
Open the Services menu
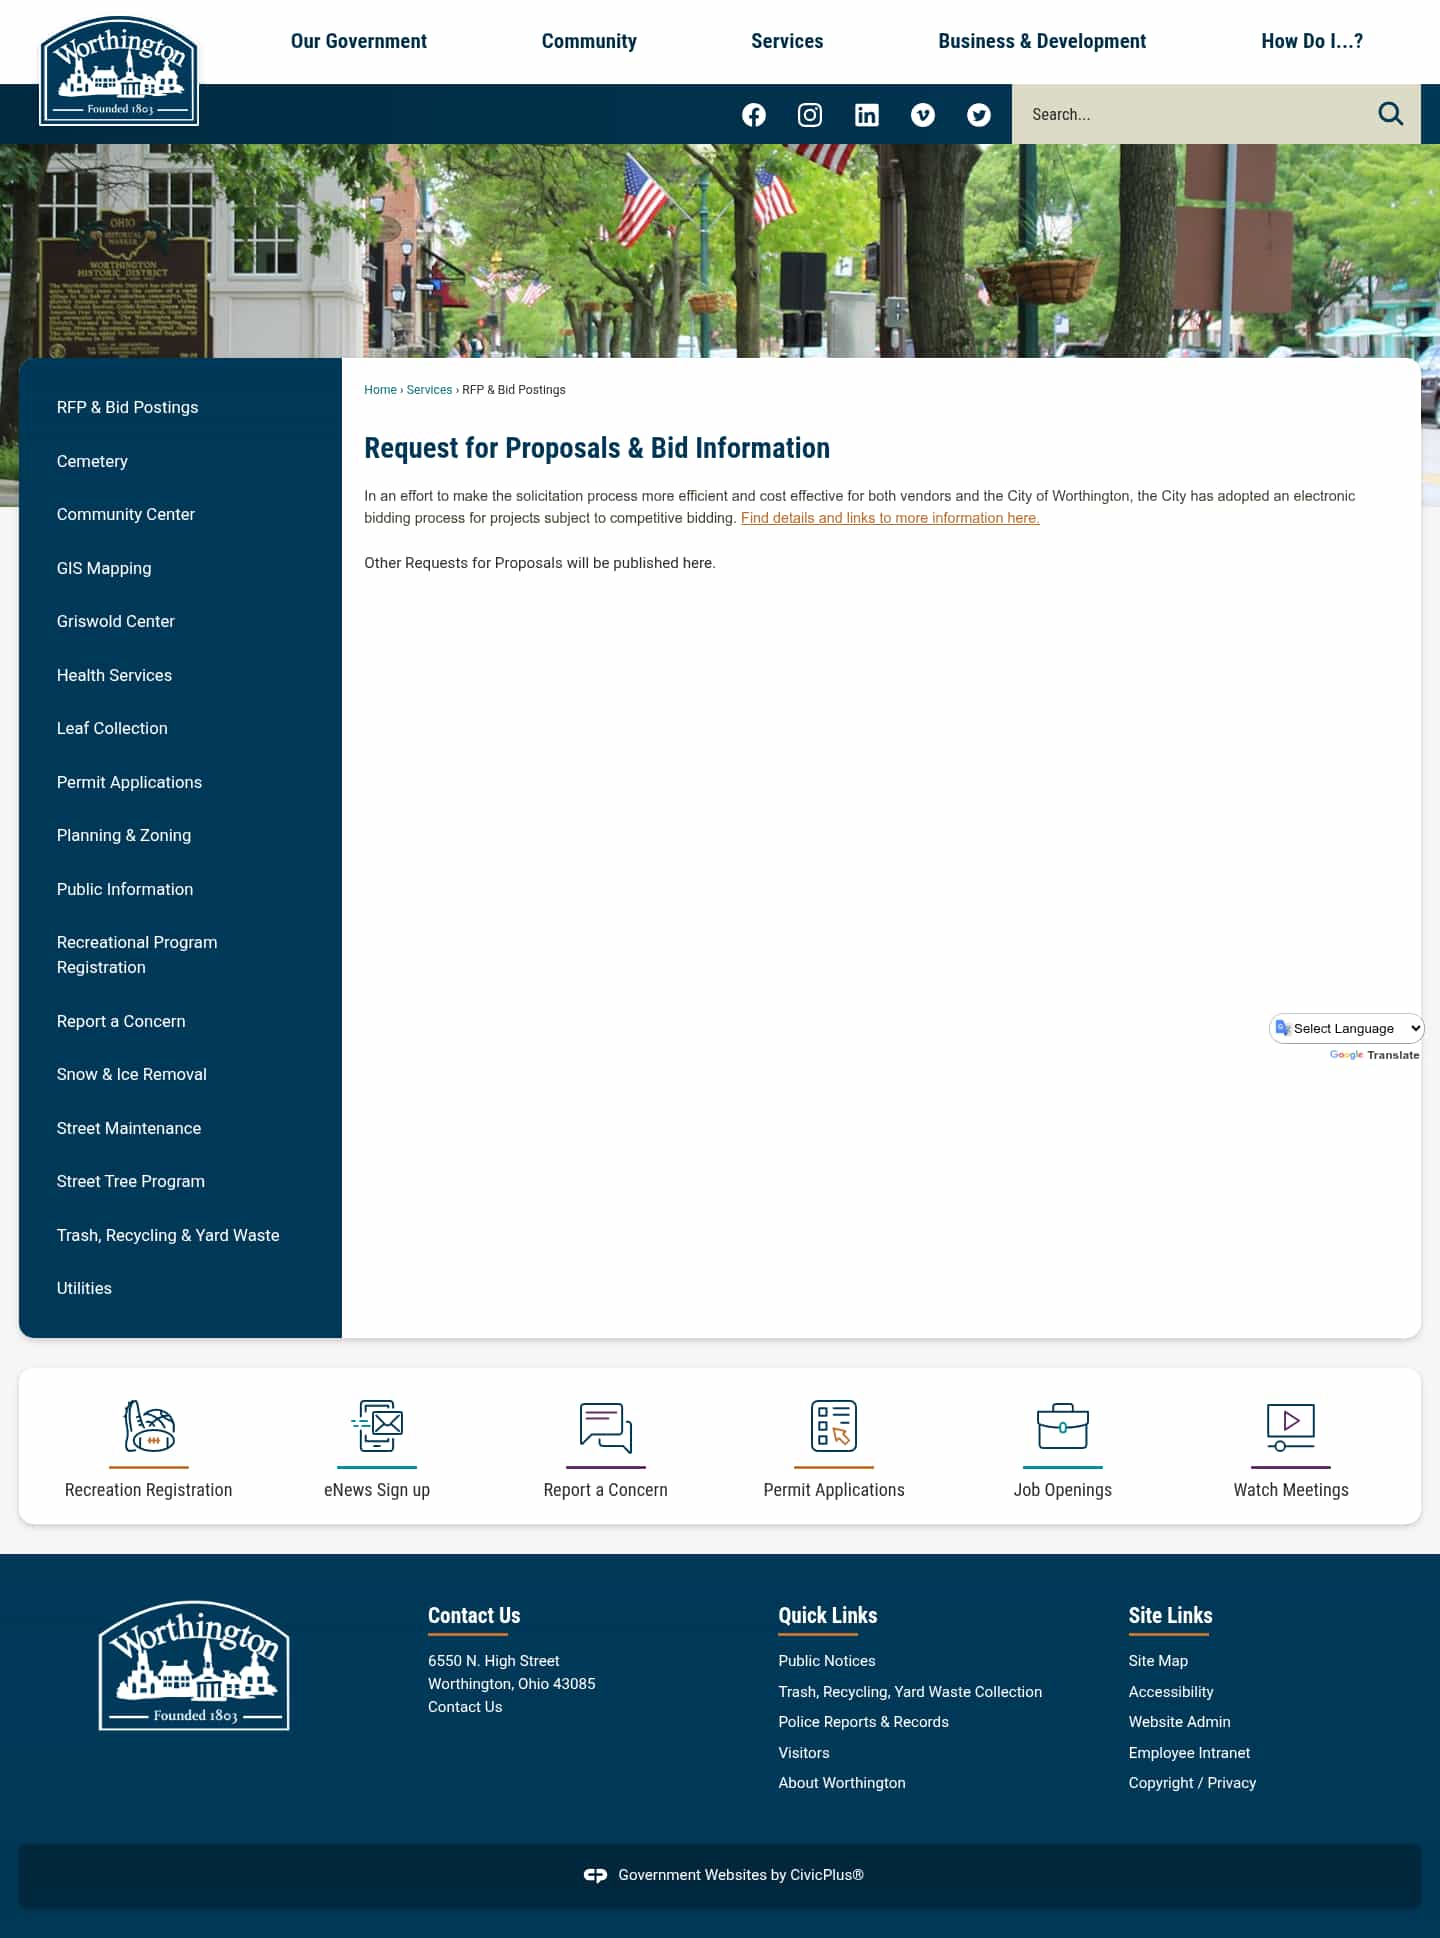click(x=787, y=41)
